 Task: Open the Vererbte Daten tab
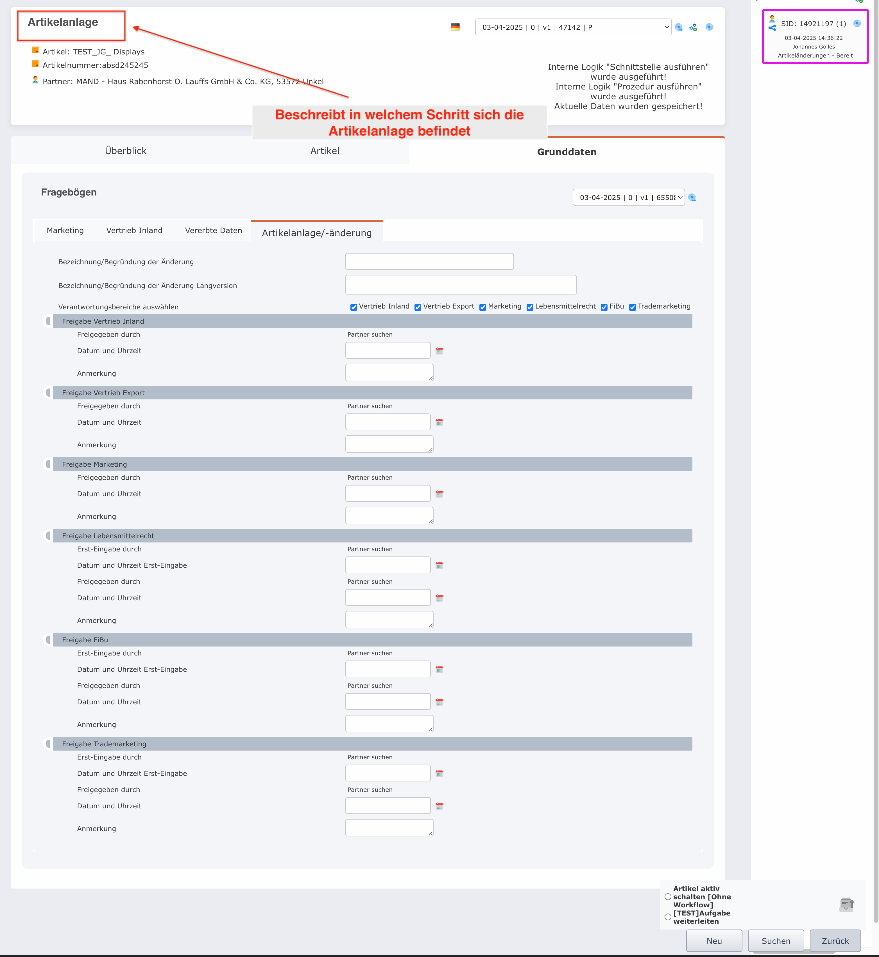(x=213, y=231)
